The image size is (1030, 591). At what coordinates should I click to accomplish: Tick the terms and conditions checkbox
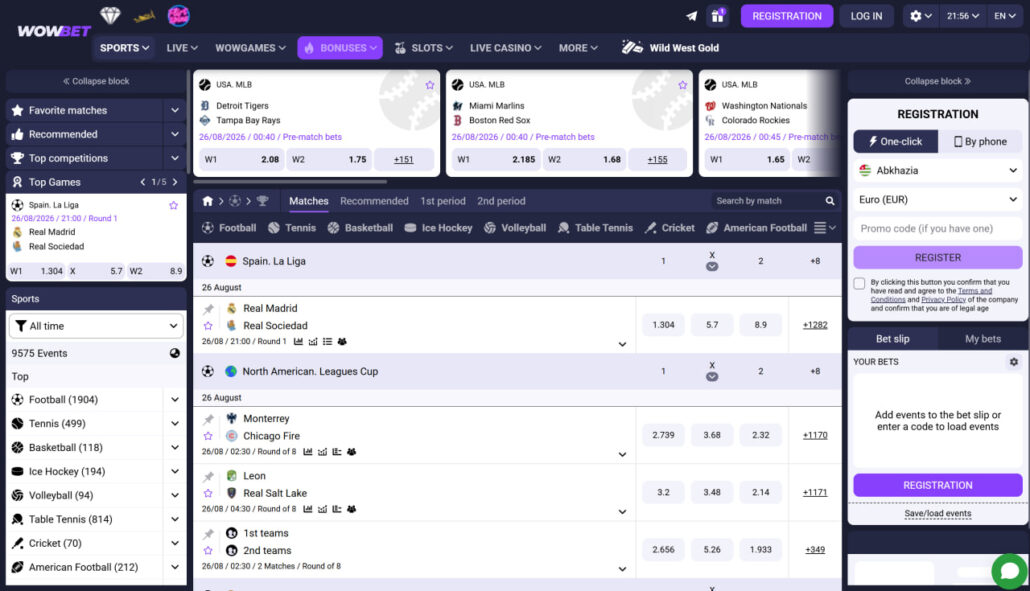coord(859,284)
